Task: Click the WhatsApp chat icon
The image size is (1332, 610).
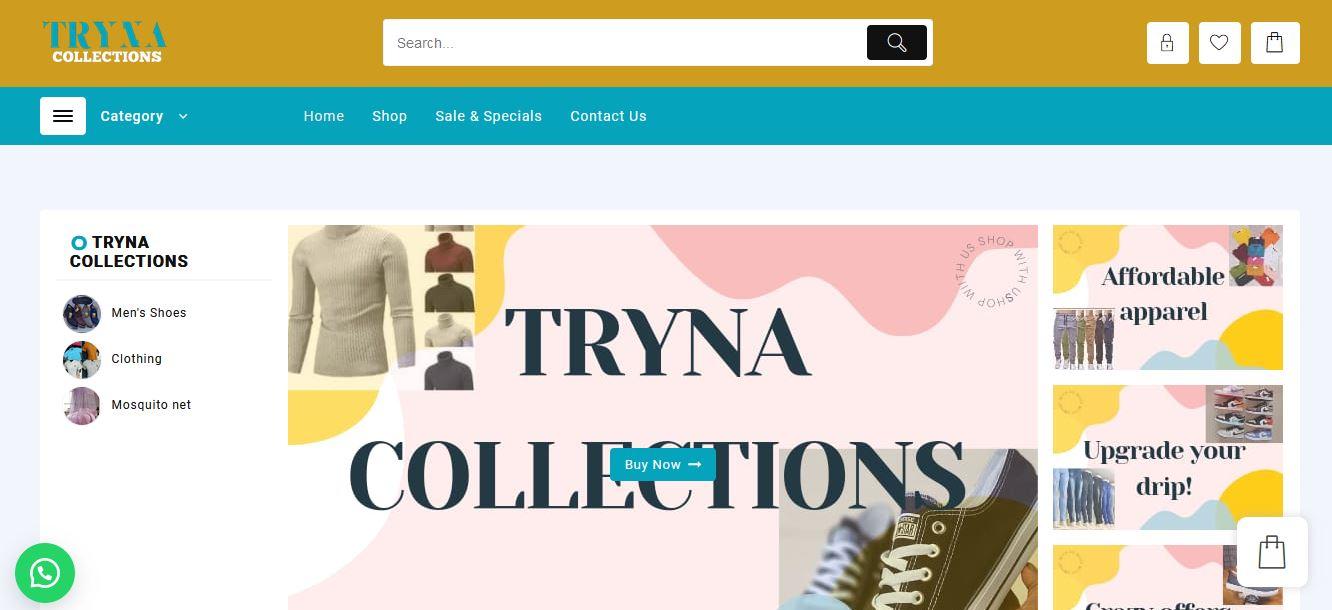Action: click(x=45, y=573)
